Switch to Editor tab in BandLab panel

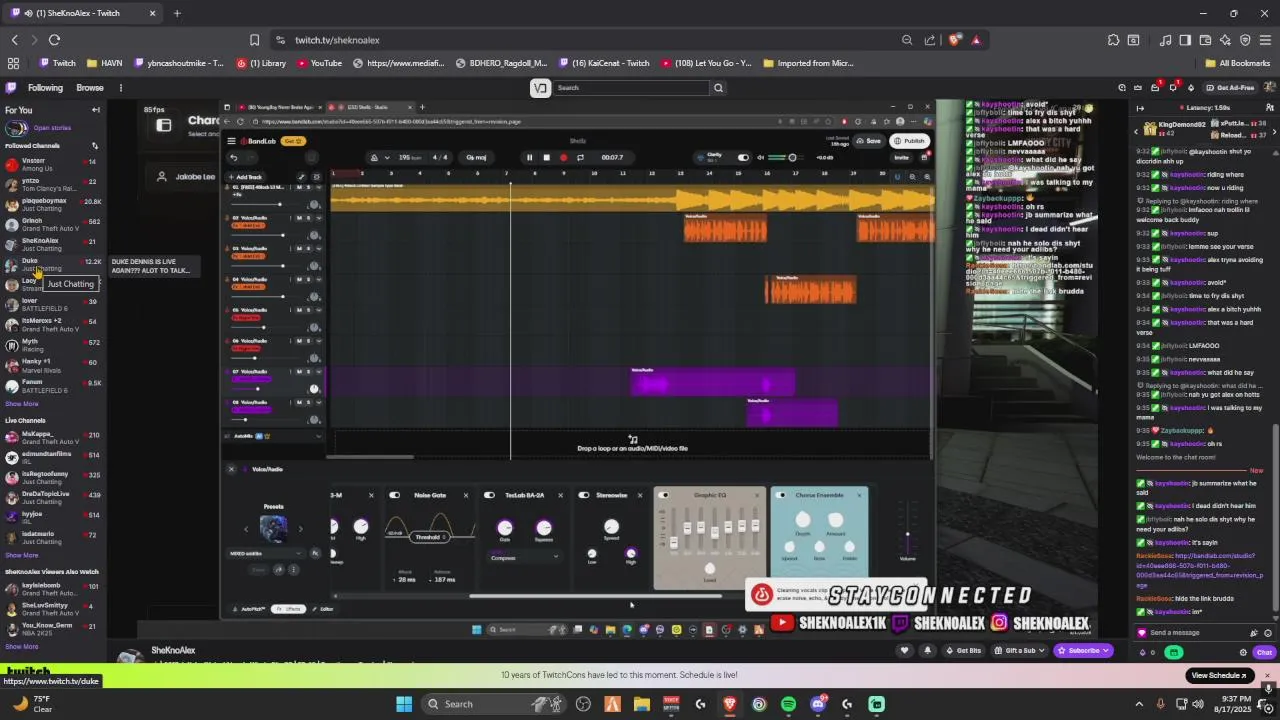point(323,609)
